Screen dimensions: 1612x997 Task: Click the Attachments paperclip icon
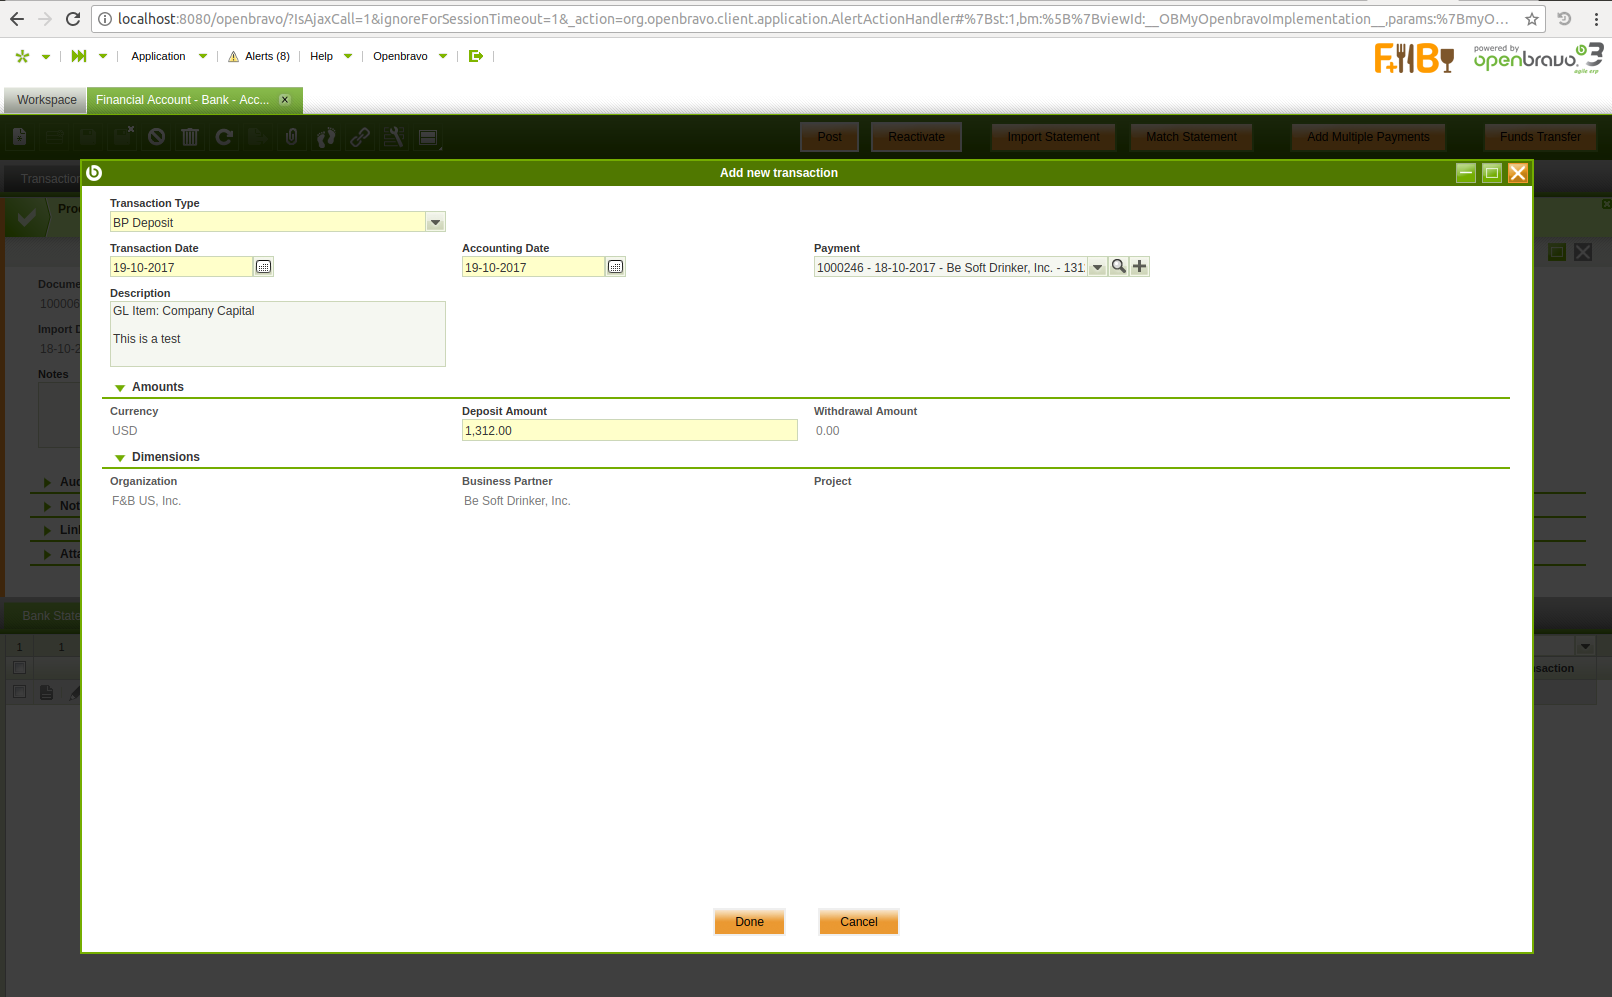292,137
